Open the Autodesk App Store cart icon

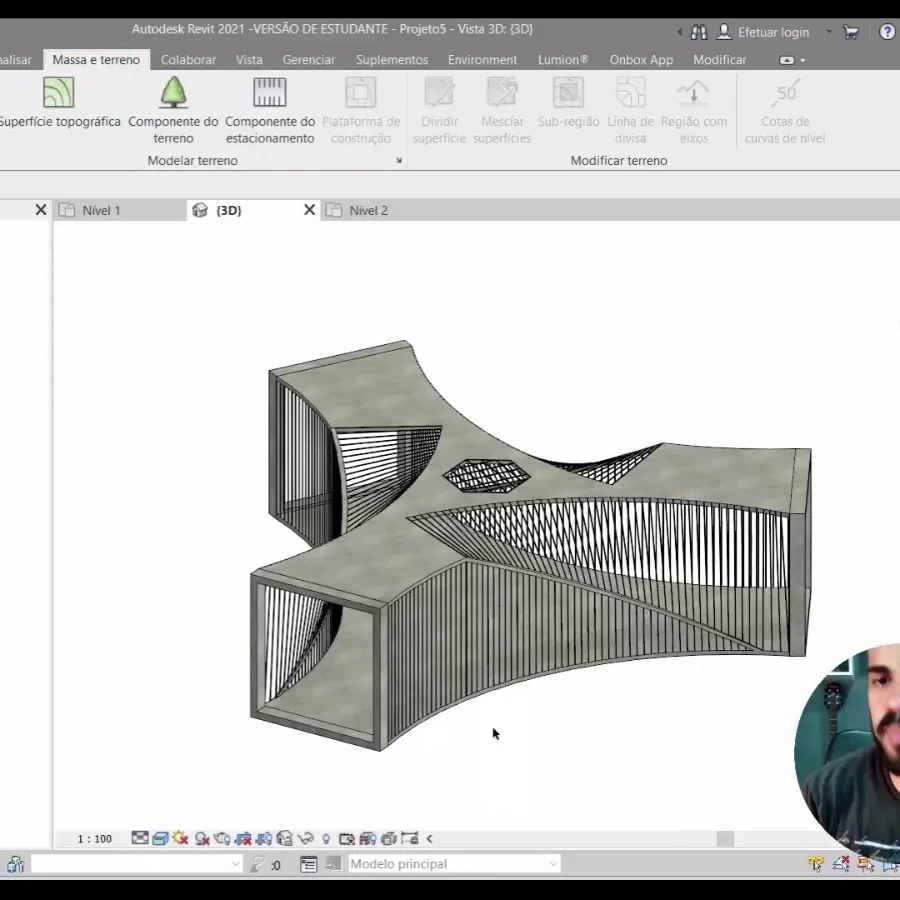851,32
